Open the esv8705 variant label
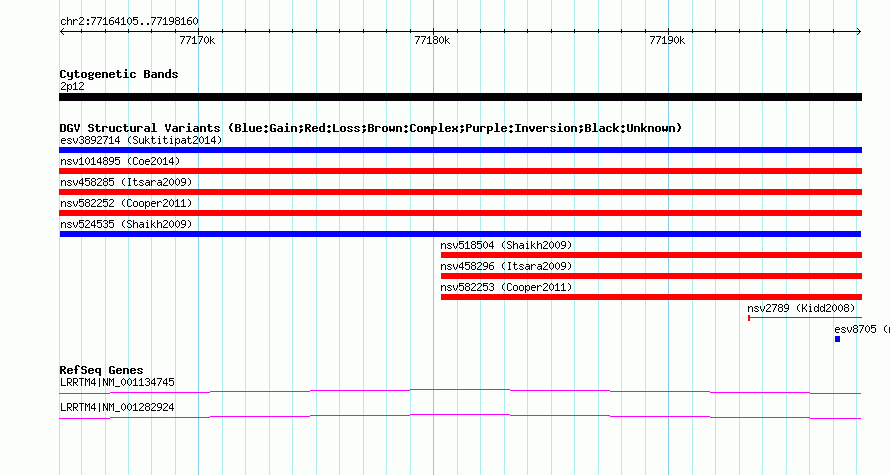 pos(862,329)
